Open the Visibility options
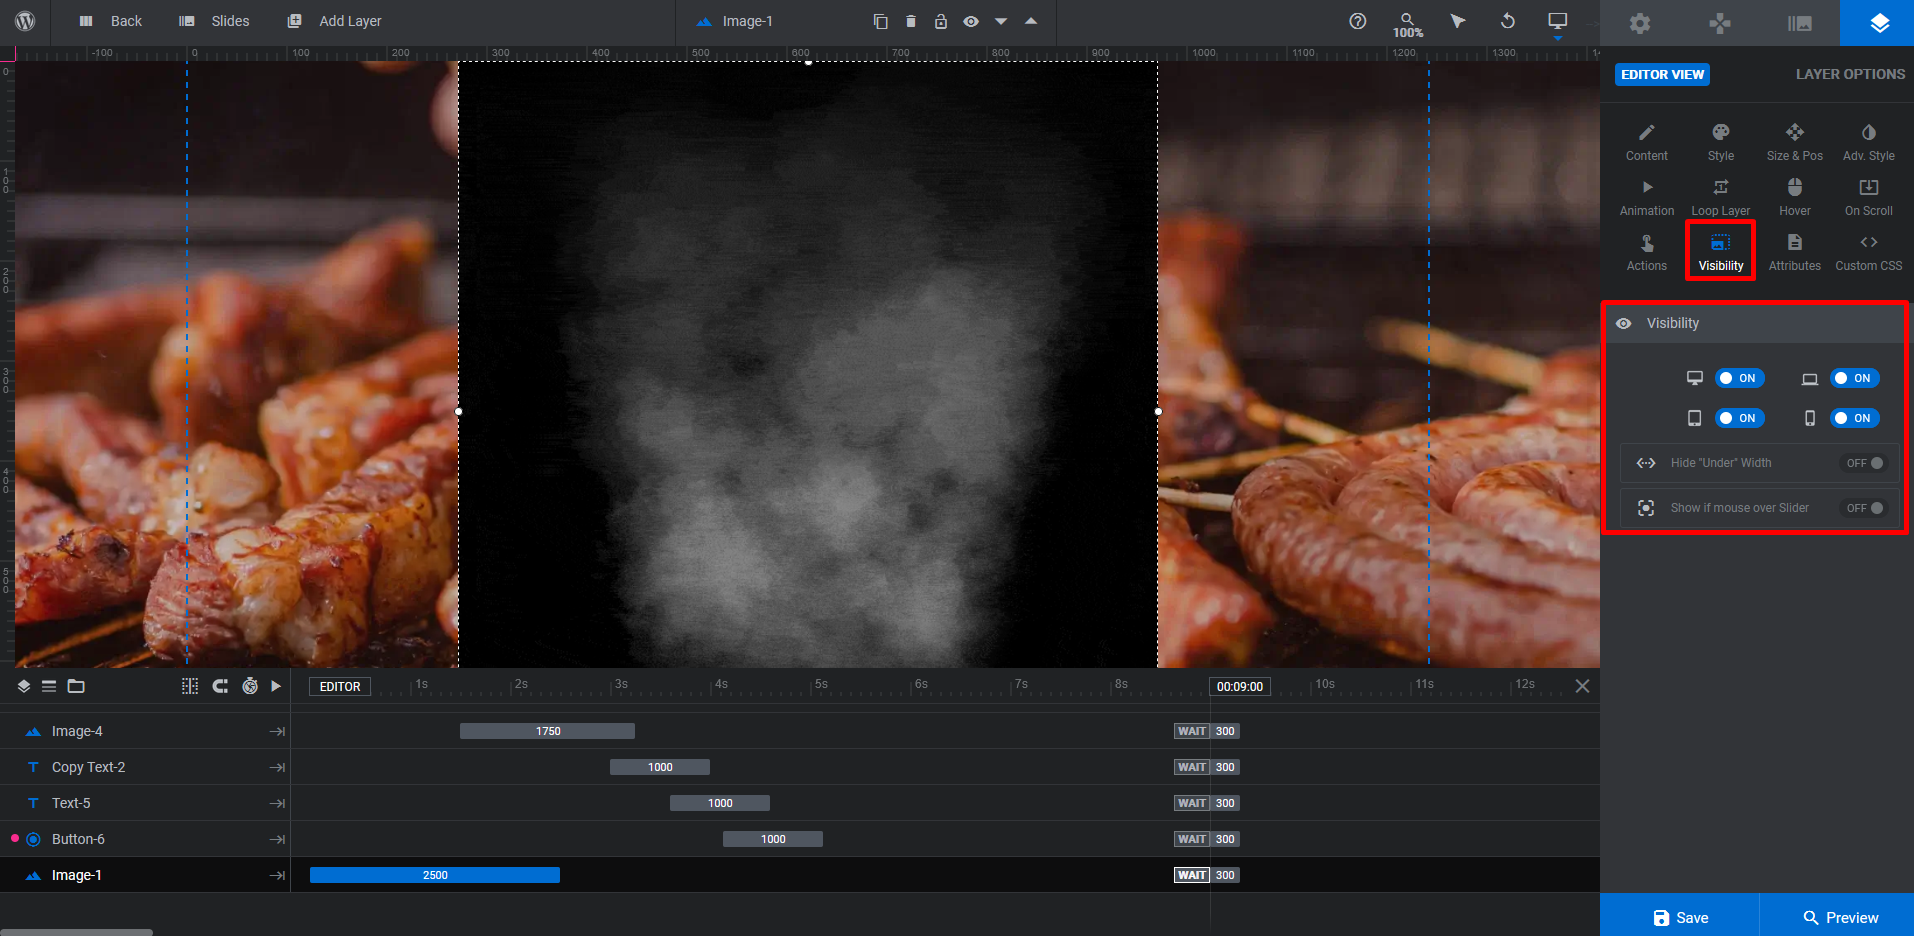The image size is (1914, 936). [1721, 252]
